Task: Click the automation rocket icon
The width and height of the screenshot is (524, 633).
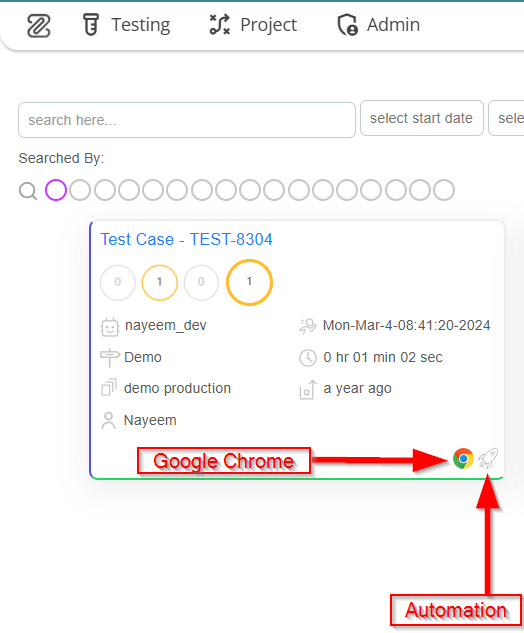Action: 488,458
